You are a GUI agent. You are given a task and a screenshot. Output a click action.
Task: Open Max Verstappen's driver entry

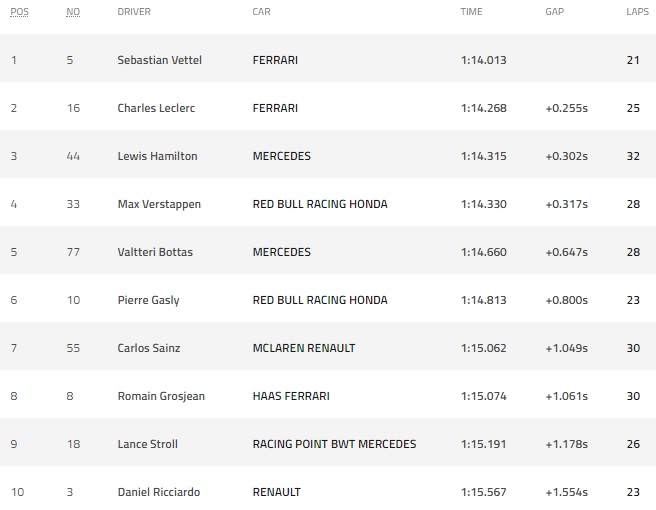[159, 204]
